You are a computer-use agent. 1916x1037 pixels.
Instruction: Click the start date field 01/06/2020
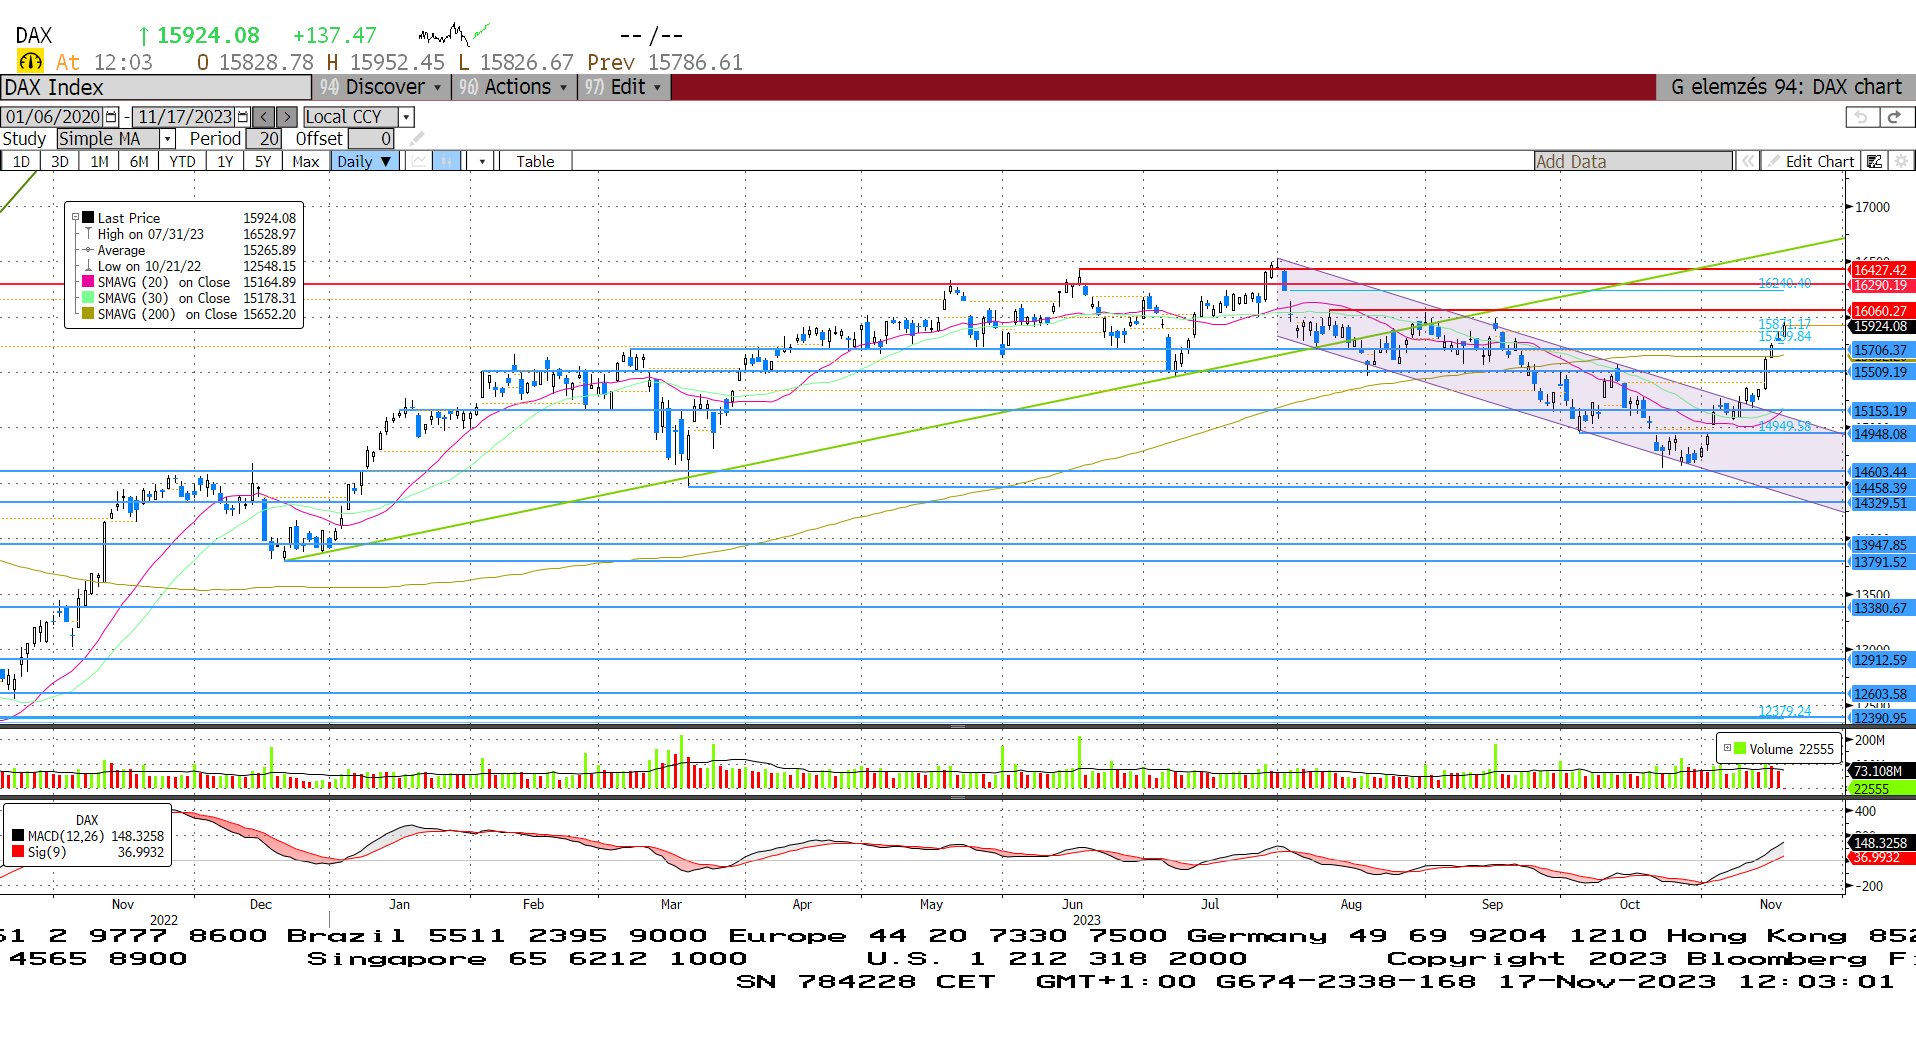pos(53,117)
